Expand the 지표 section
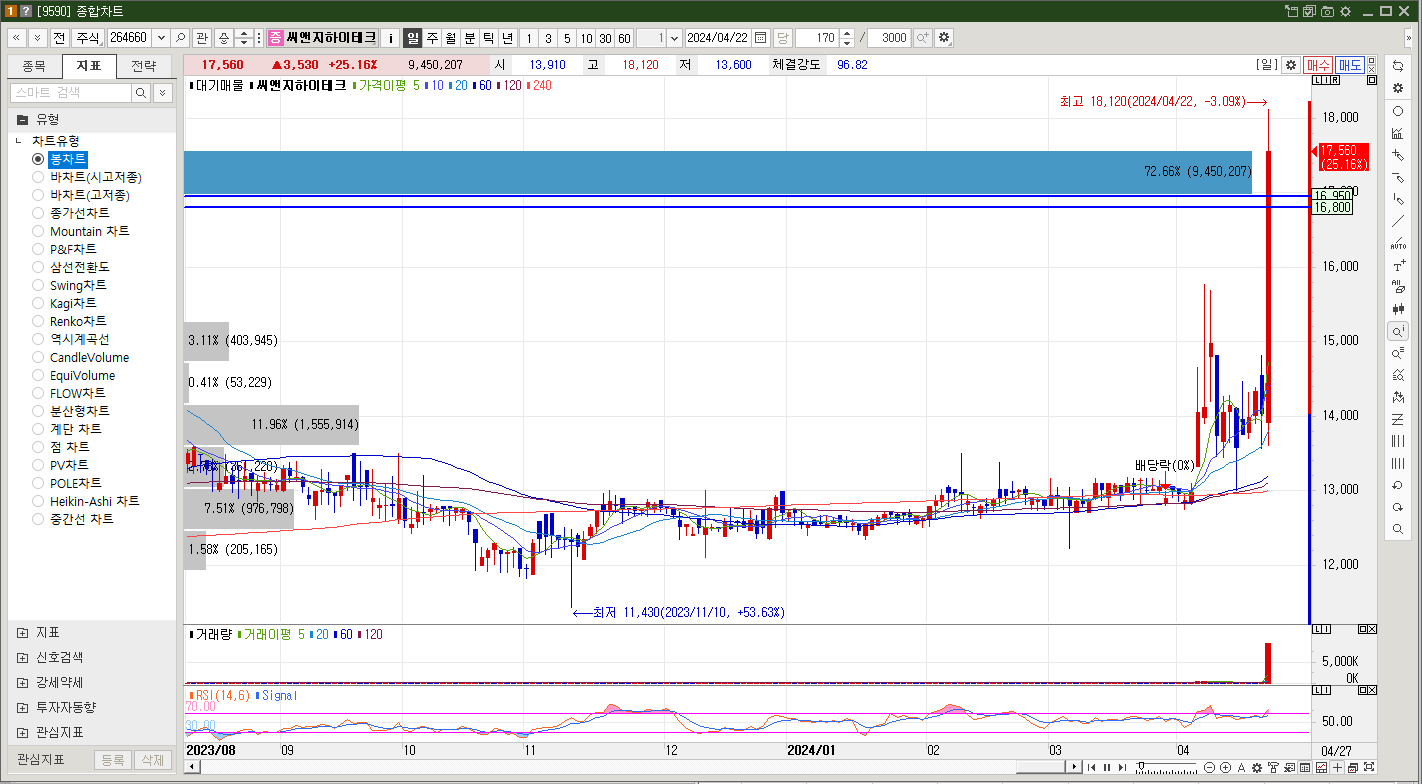 tap(22, 633)
